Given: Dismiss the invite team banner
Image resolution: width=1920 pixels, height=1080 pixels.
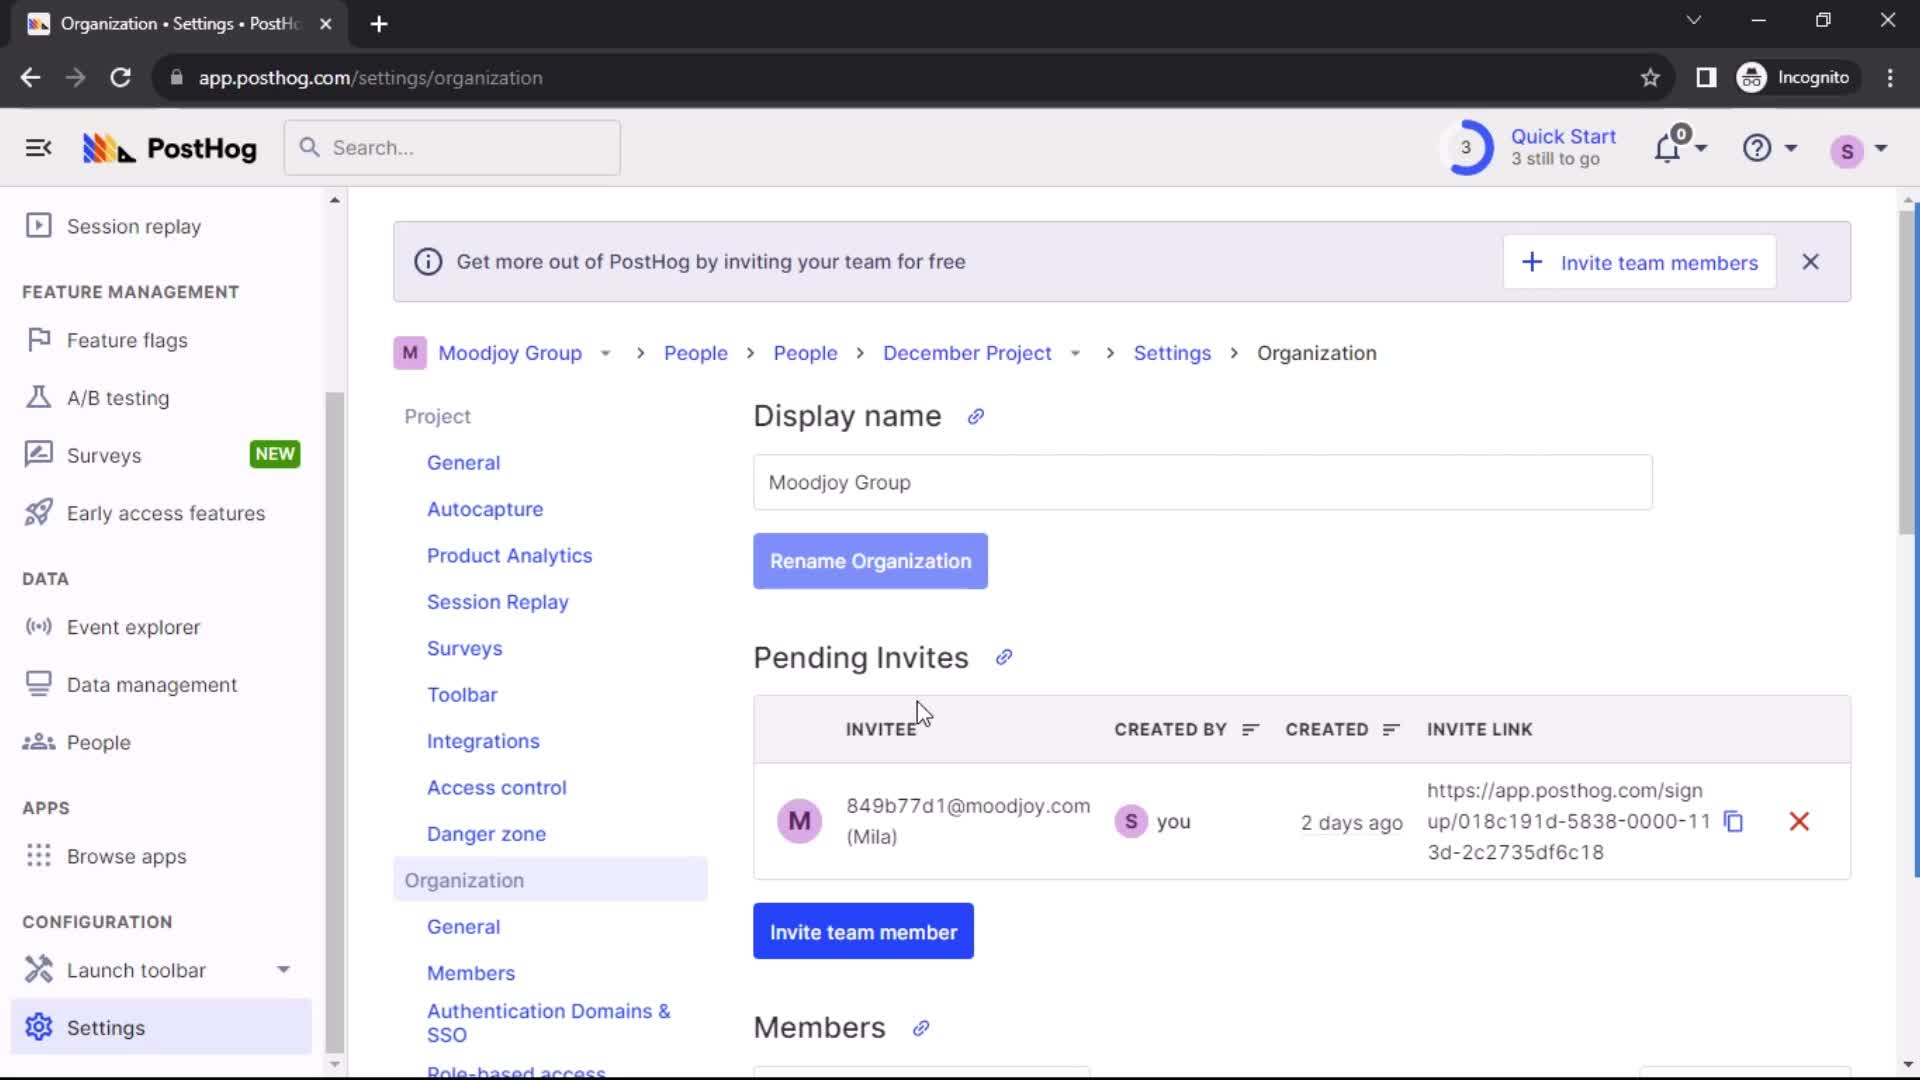Looking at the screenshot, I should (1810, 262).
